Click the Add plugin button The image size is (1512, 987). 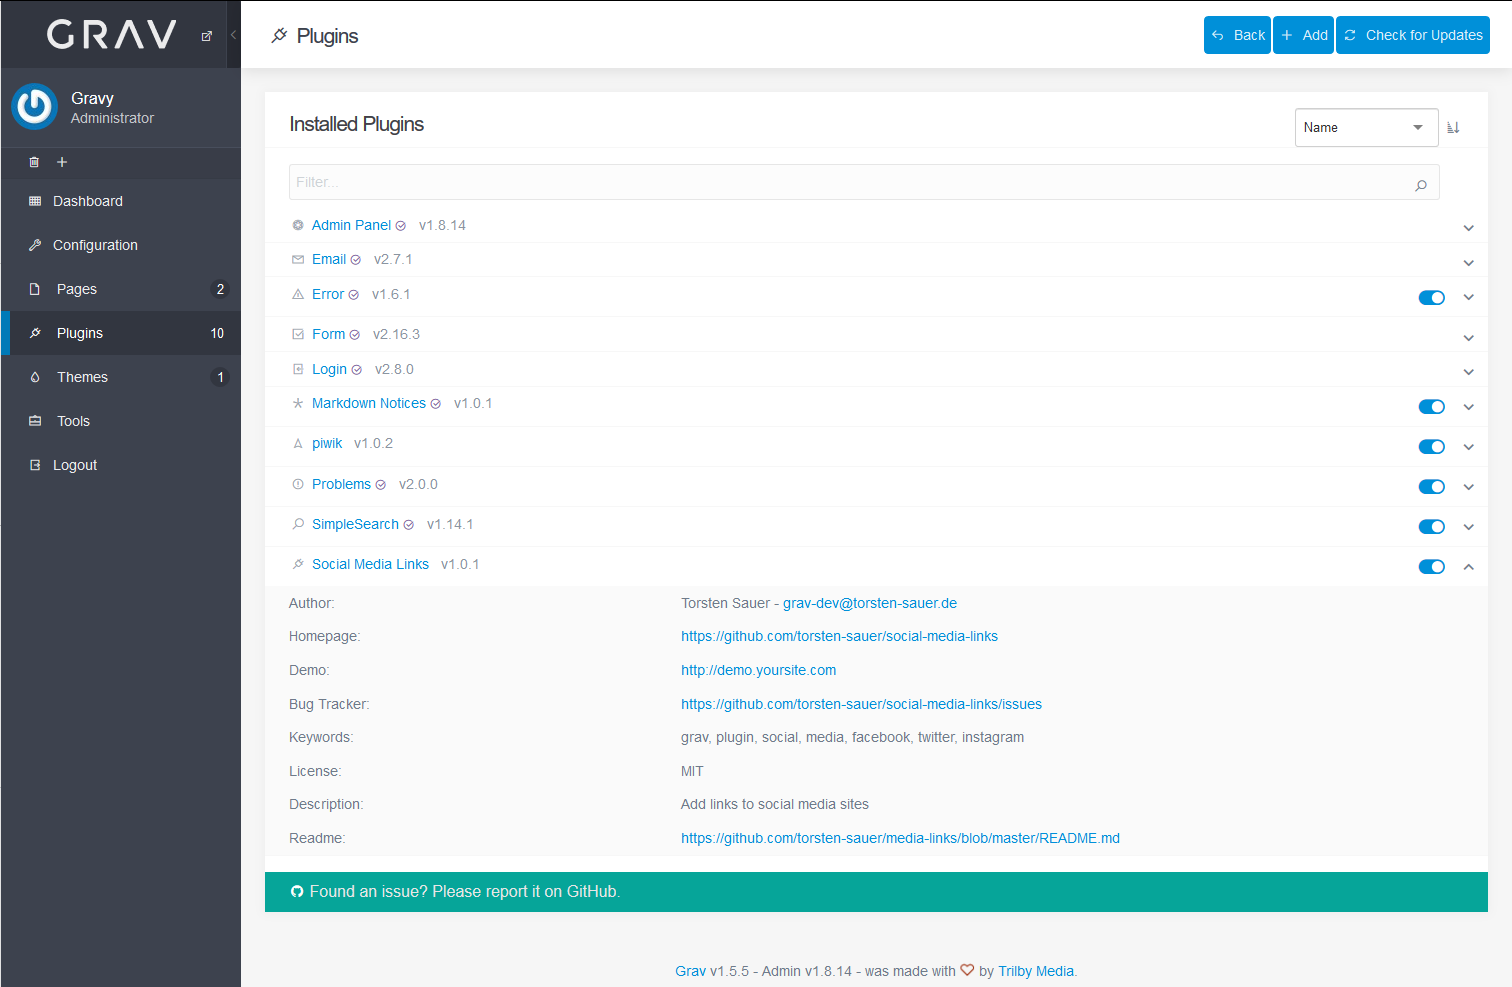coord(1303,35)
